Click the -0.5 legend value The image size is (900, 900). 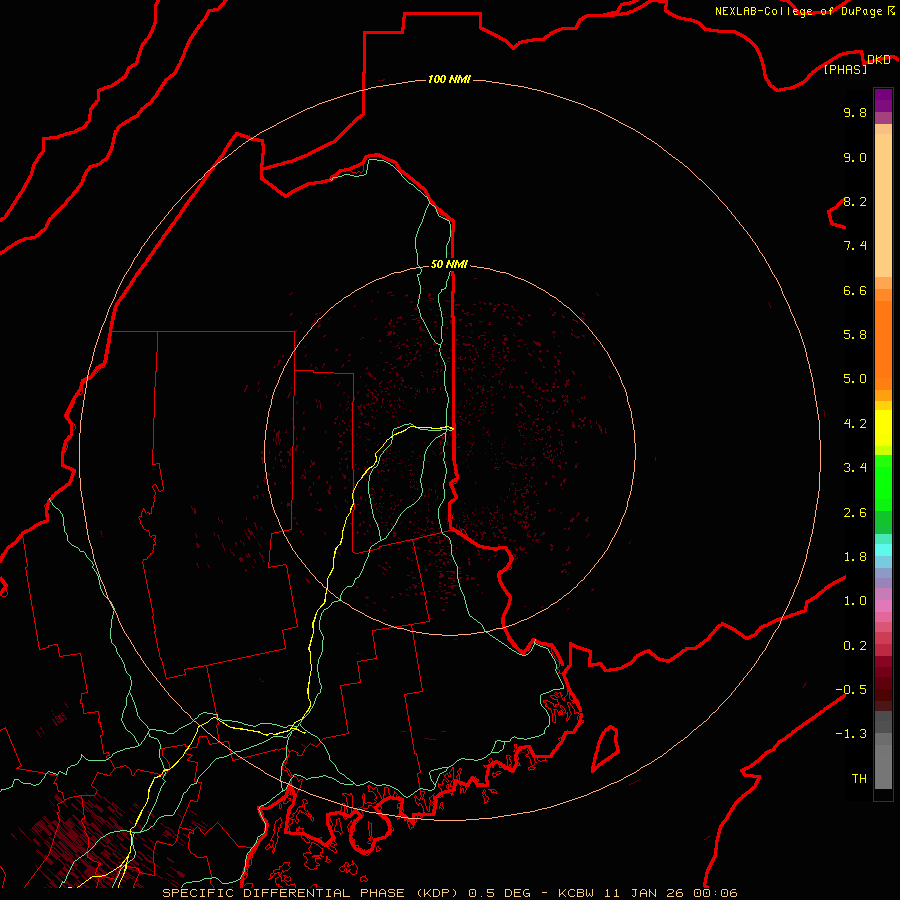point(851,689)
